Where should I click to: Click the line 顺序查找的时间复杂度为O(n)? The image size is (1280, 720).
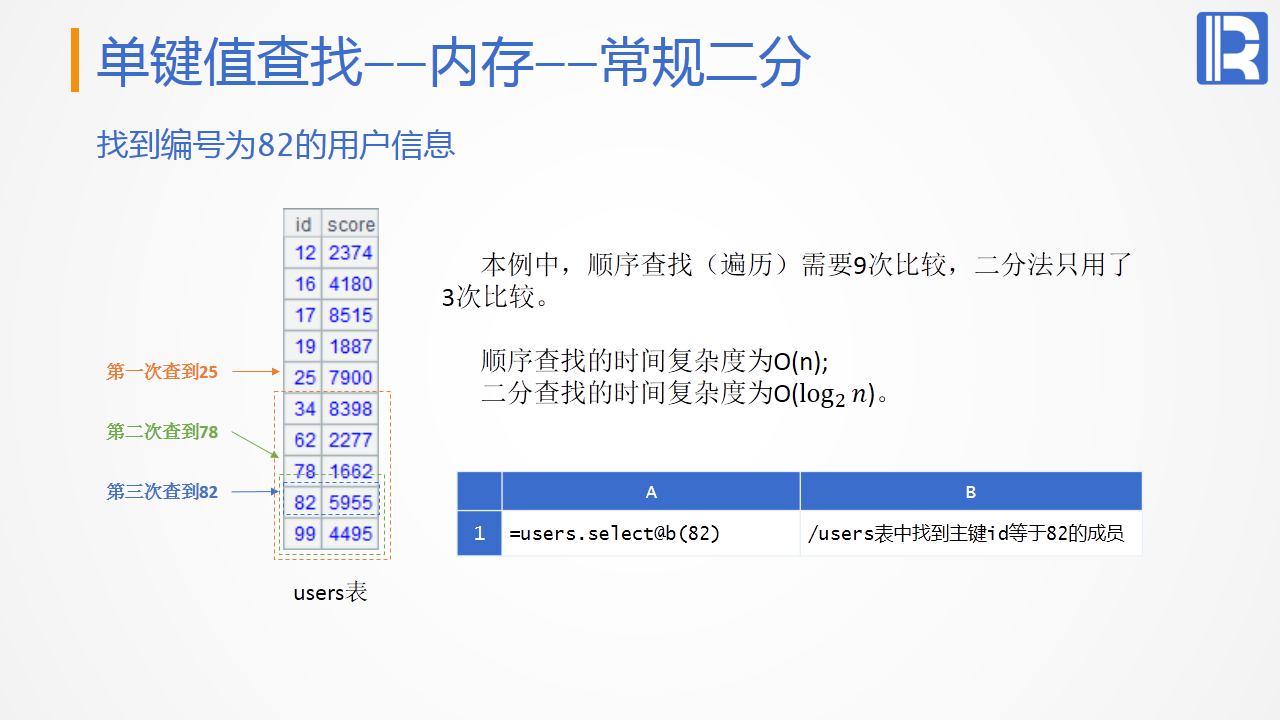[655, 360]
